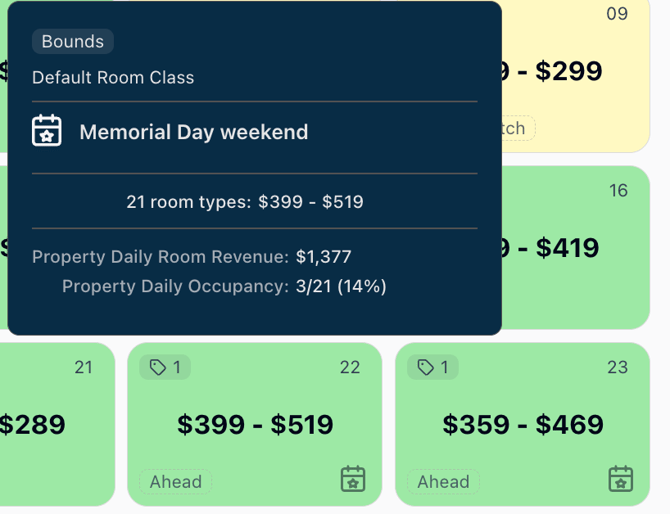670x514 pixels.
Task: Click the $289 price on day 21
Action: 32,424
